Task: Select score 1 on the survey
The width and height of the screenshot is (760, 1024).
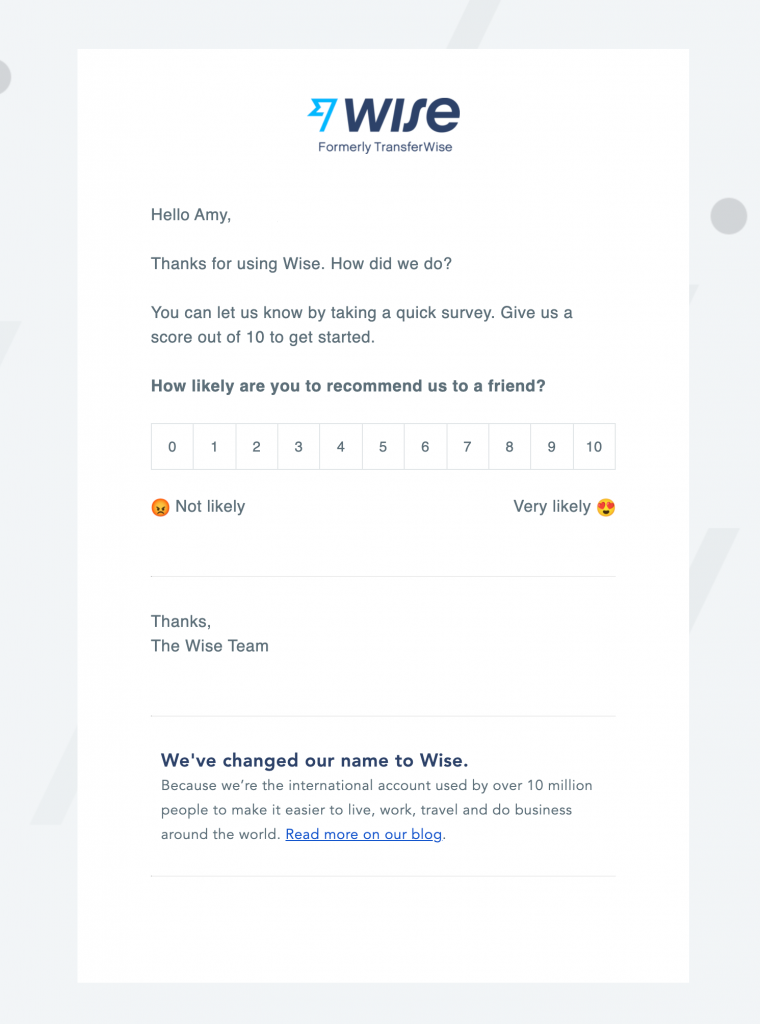Action: click(x=214, y=447)
